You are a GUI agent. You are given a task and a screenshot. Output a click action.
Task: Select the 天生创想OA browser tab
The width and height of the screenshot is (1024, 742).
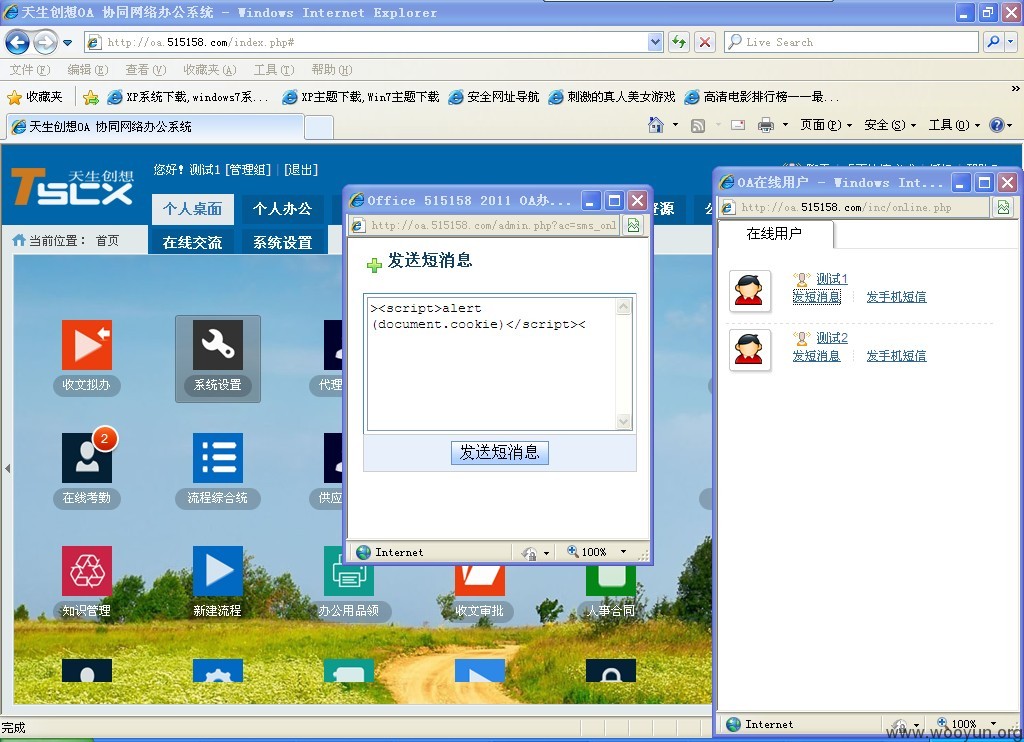coord(155,127)
